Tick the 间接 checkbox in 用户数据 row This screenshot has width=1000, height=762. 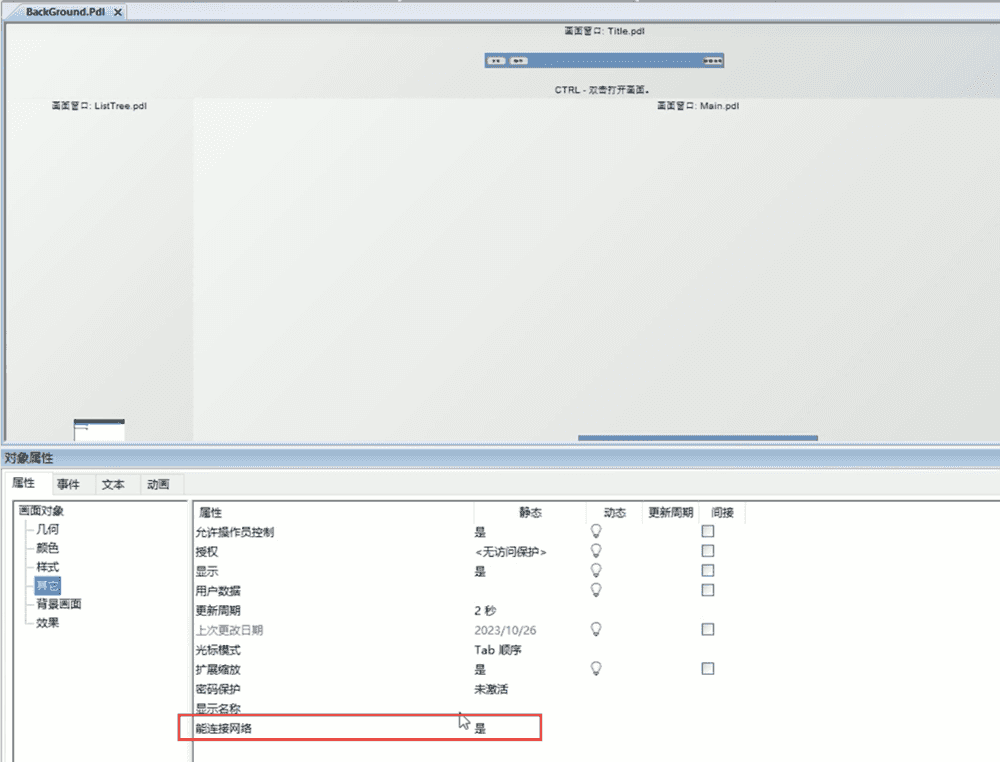708,590
